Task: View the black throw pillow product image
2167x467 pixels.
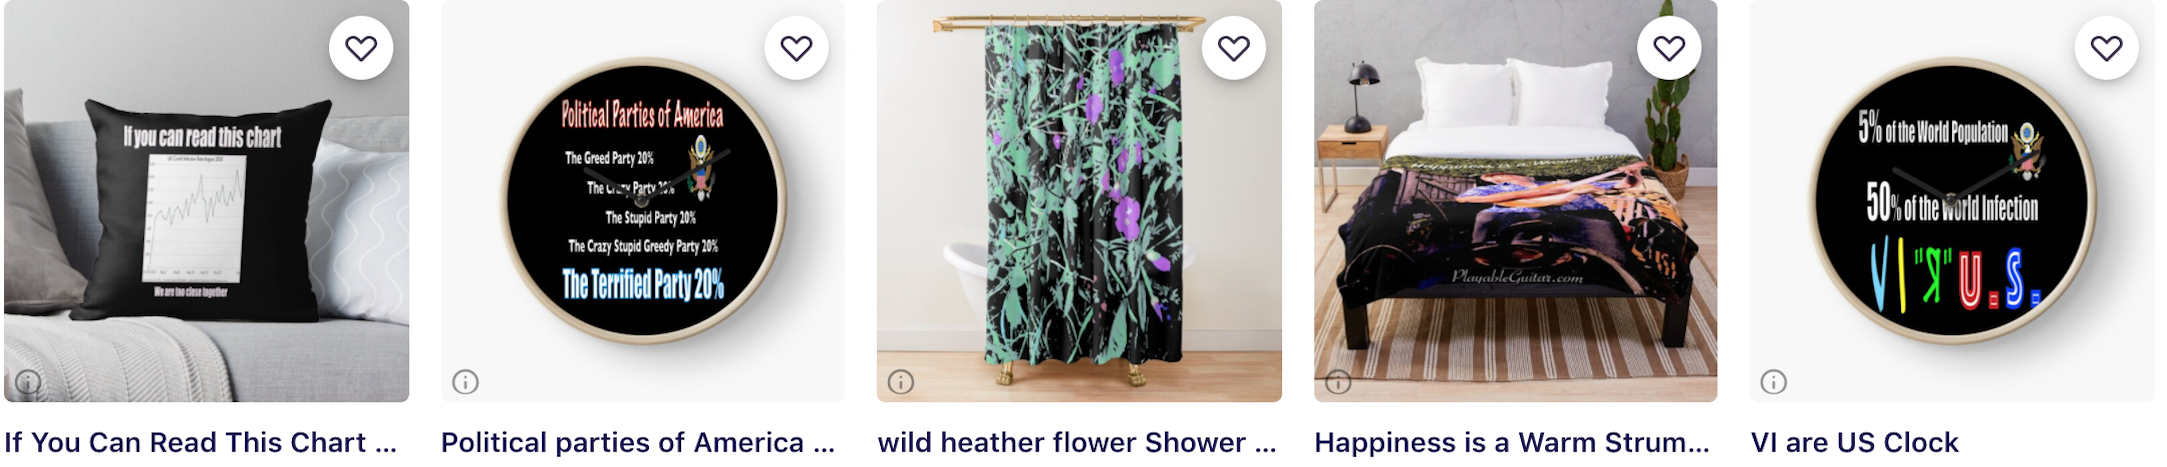Action: 206,201
